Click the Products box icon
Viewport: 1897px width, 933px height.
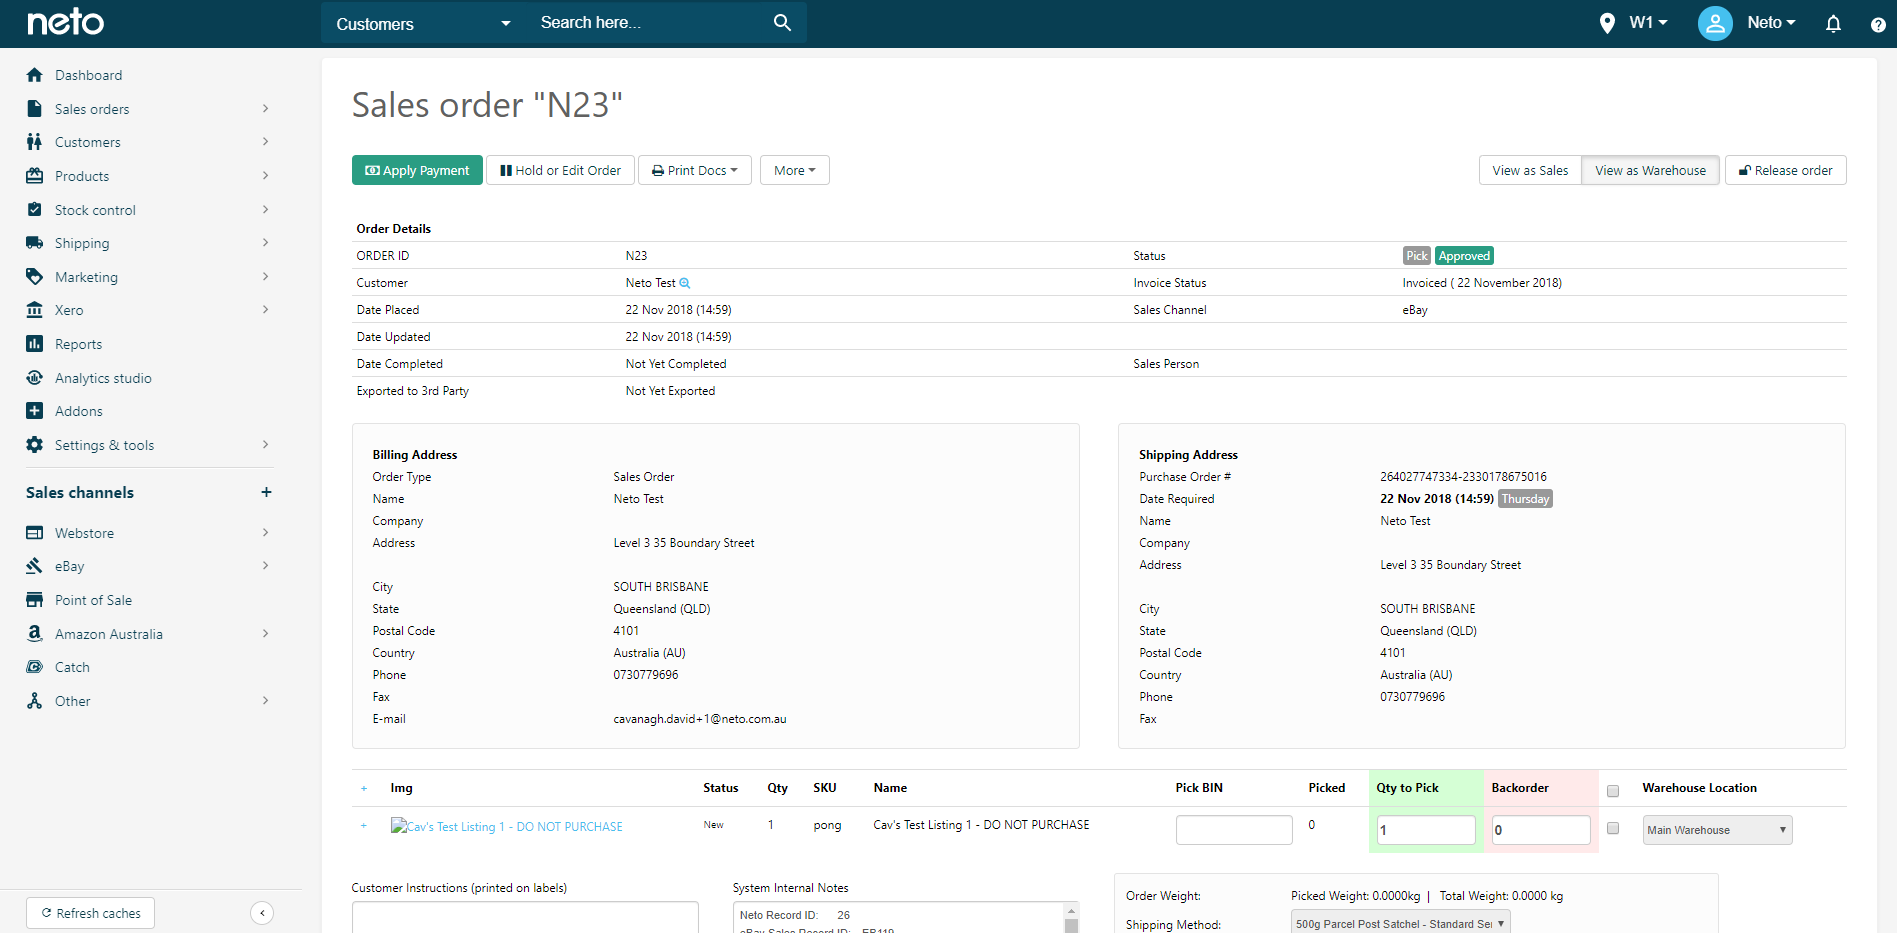[35, 176]
